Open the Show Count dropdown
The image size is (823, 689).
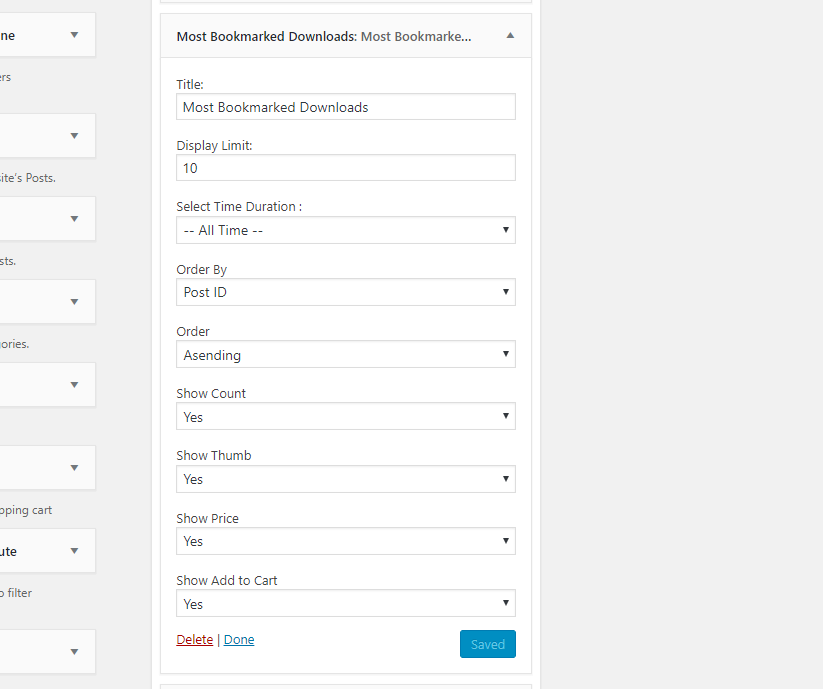tap(345, 417)
